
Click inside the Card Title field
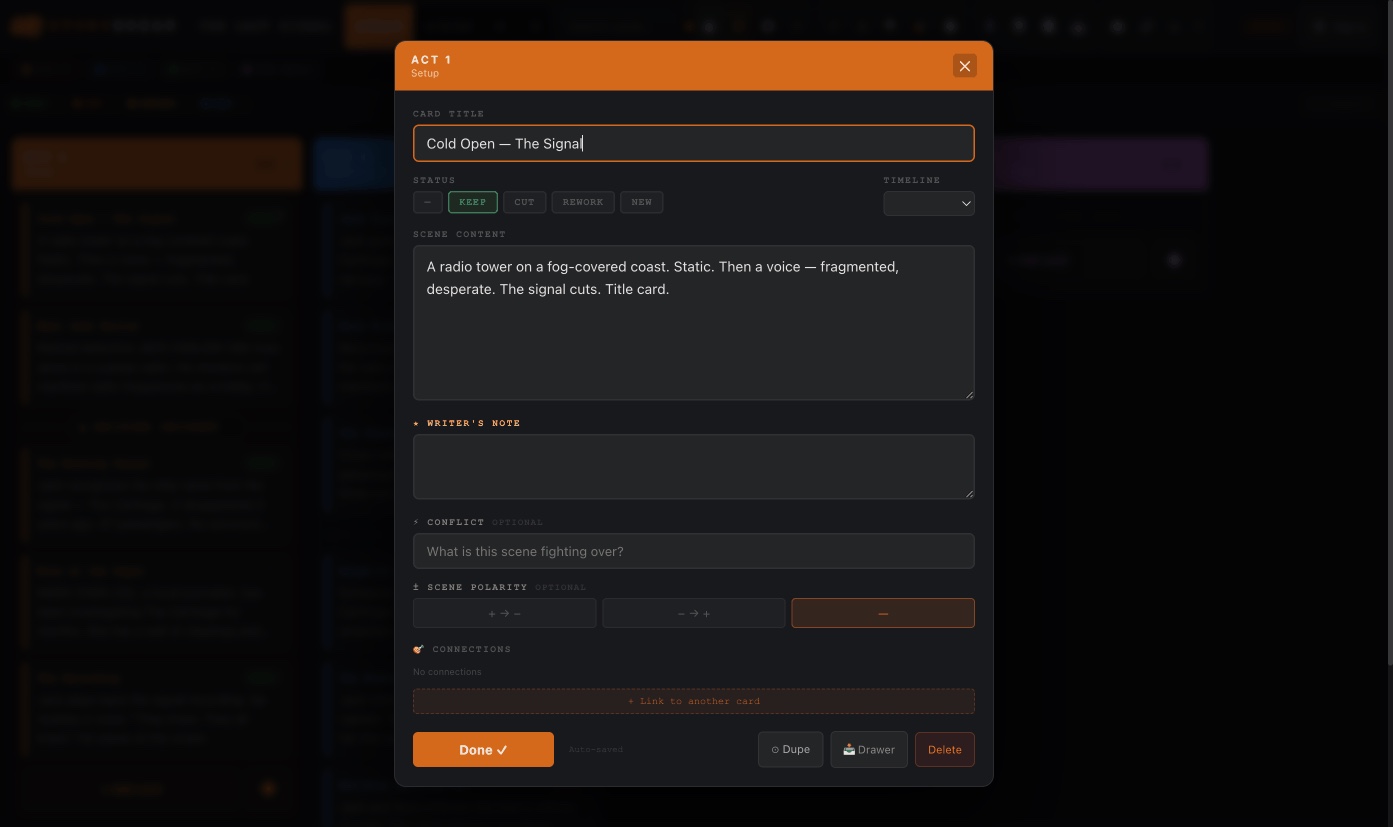(693, 143)
